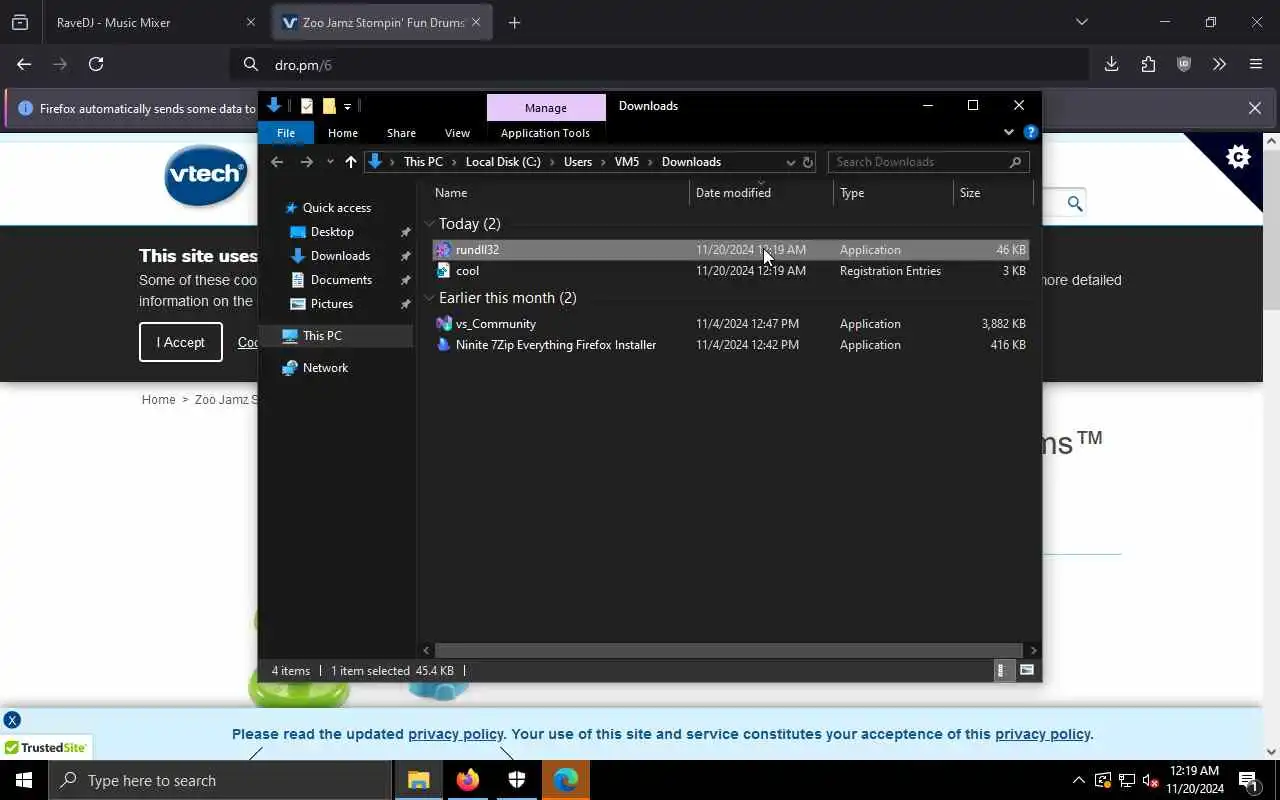Click the I Accept cookies button
The width and height of the screenshot is (1280, 800).
tap(181, 342)
